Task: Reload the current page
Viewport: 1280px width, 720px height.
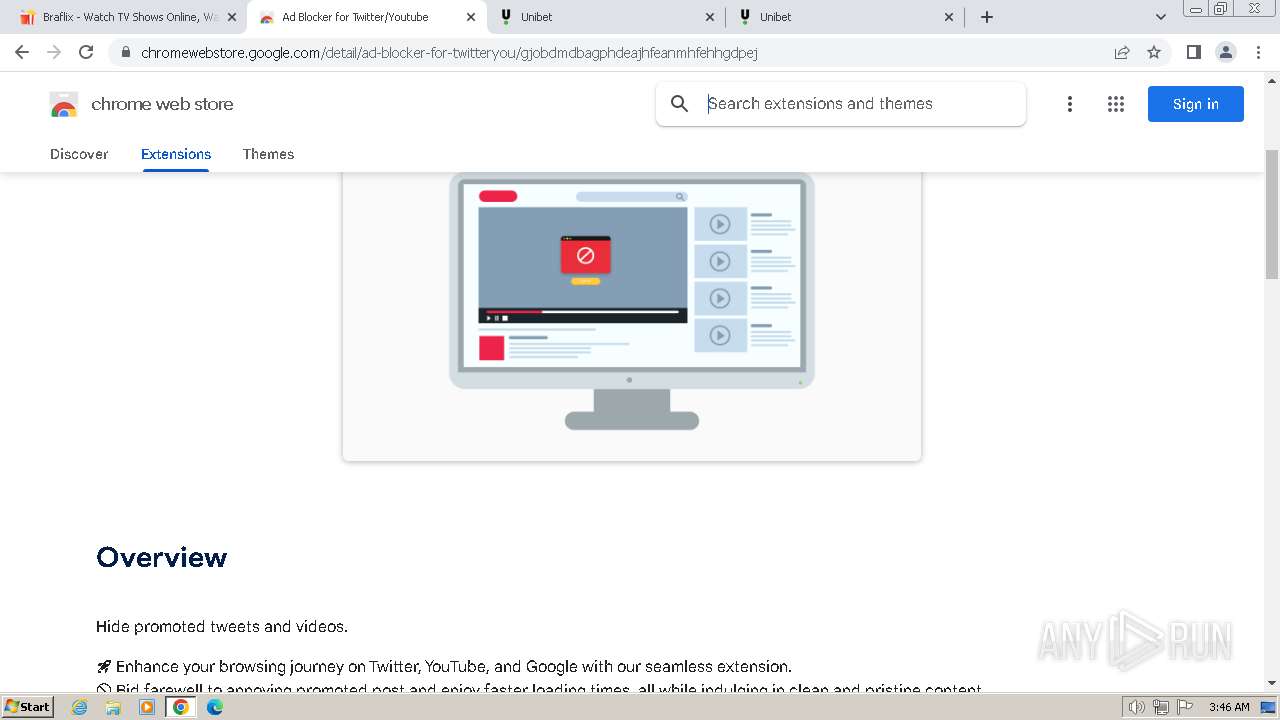Action: click(x=86, y=52)
